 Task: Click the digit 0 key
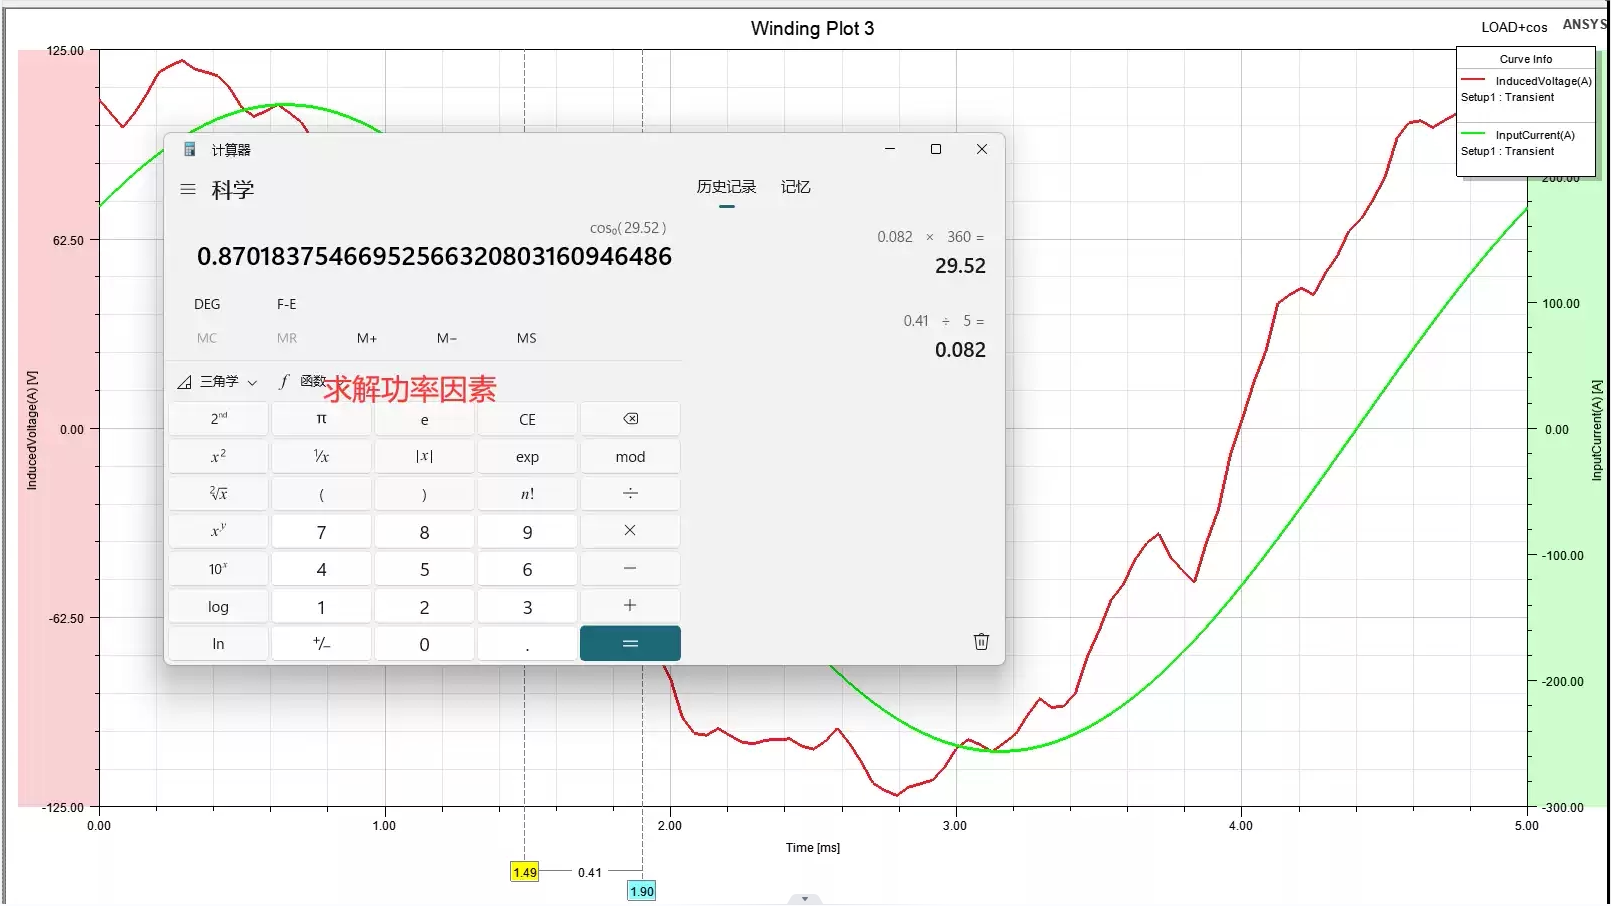coord(424,643)
